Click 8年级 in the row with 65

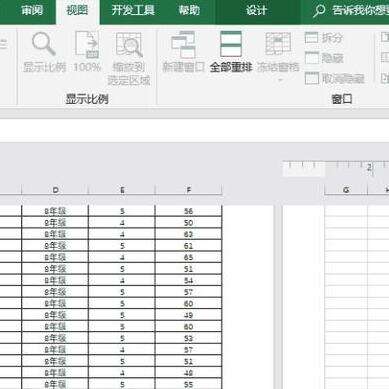pos(55,257)
